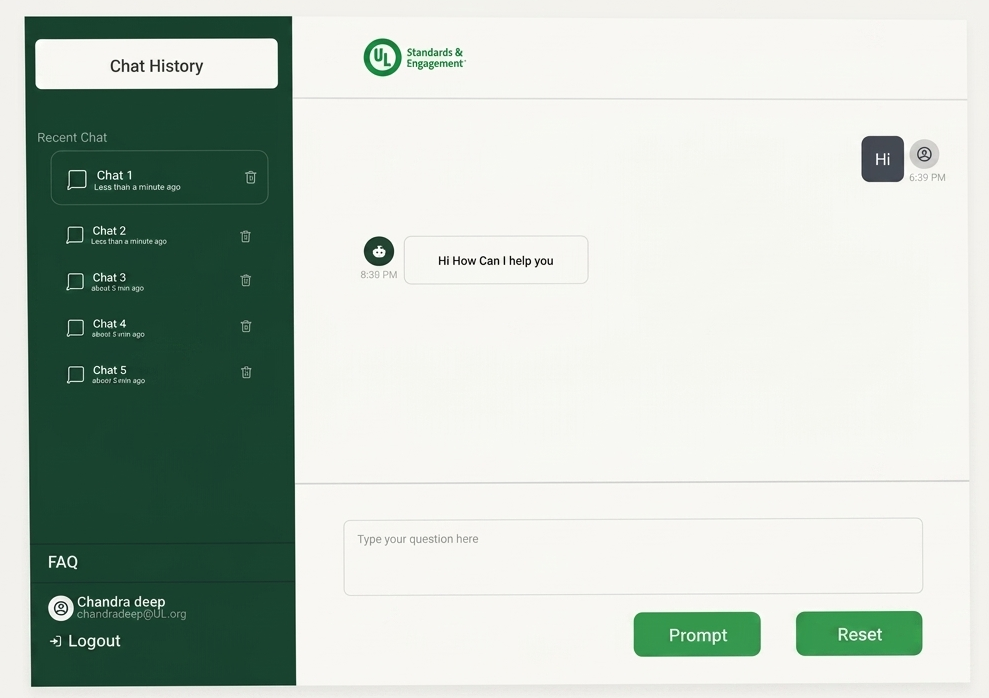
Task: Delete Chat 5 with its trash icon
Action: coord(247,372)
